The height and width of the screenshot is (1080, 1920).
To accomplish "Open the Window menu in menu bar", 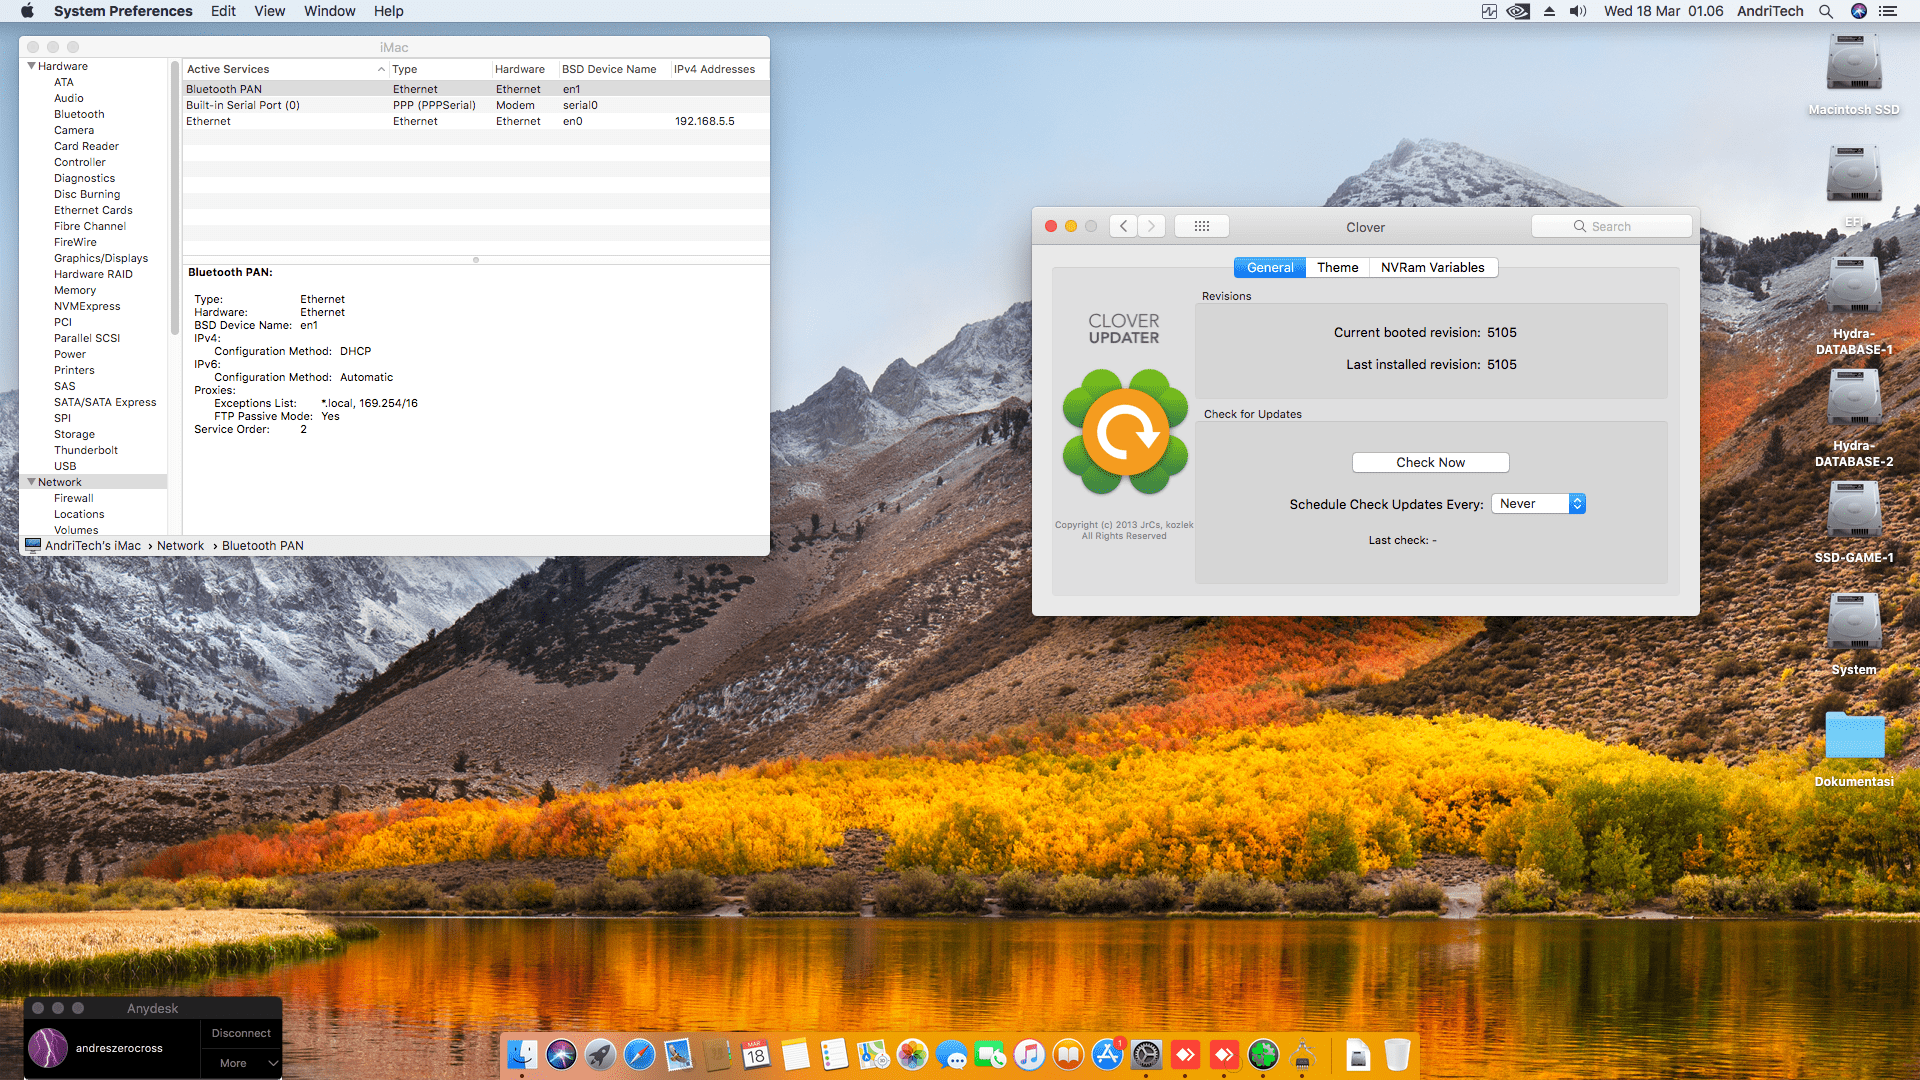I will pyautogui.click(x=329, y=11).
